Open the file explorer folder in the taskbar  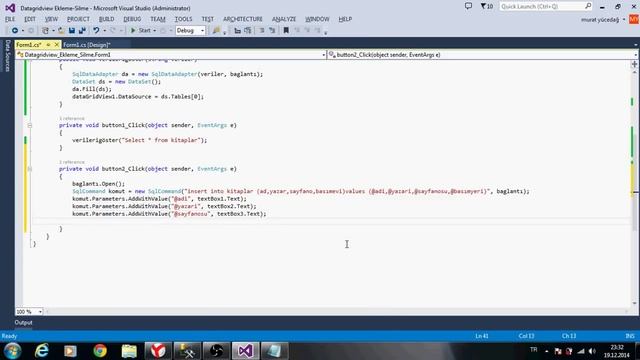129,351
